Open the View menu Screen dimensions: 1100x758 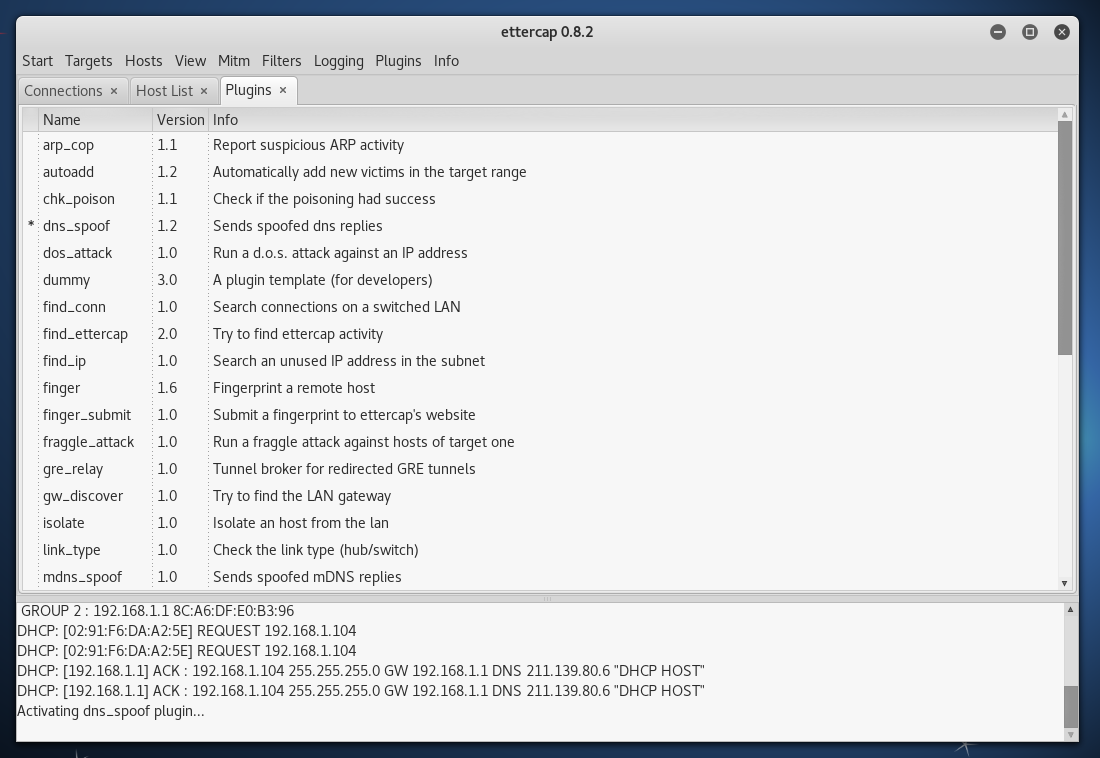(190, 61)
